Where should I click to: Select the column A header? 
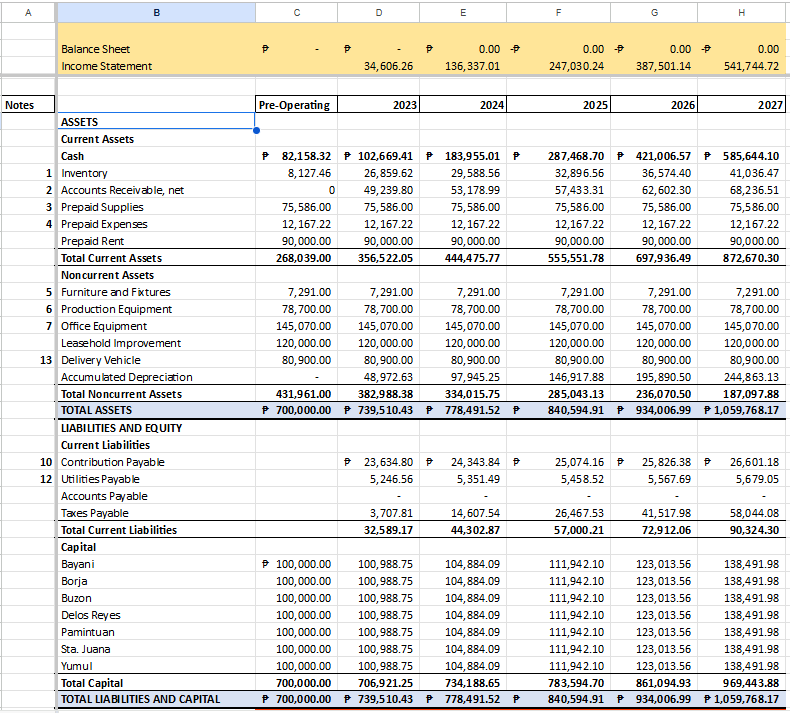[28, 12]
